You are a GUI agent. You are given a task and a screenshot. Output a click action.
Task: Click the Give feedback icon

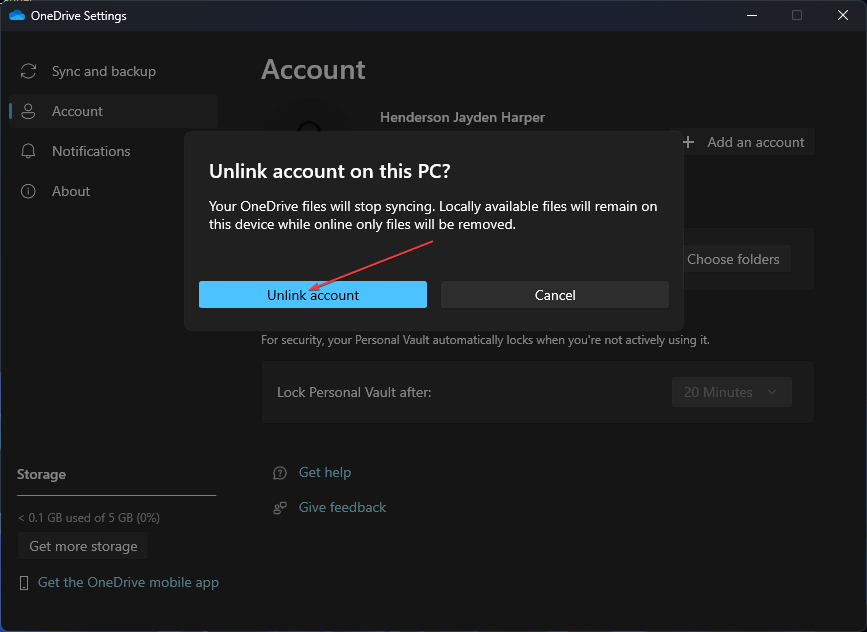pyautogui.click(x=279, y=507)
